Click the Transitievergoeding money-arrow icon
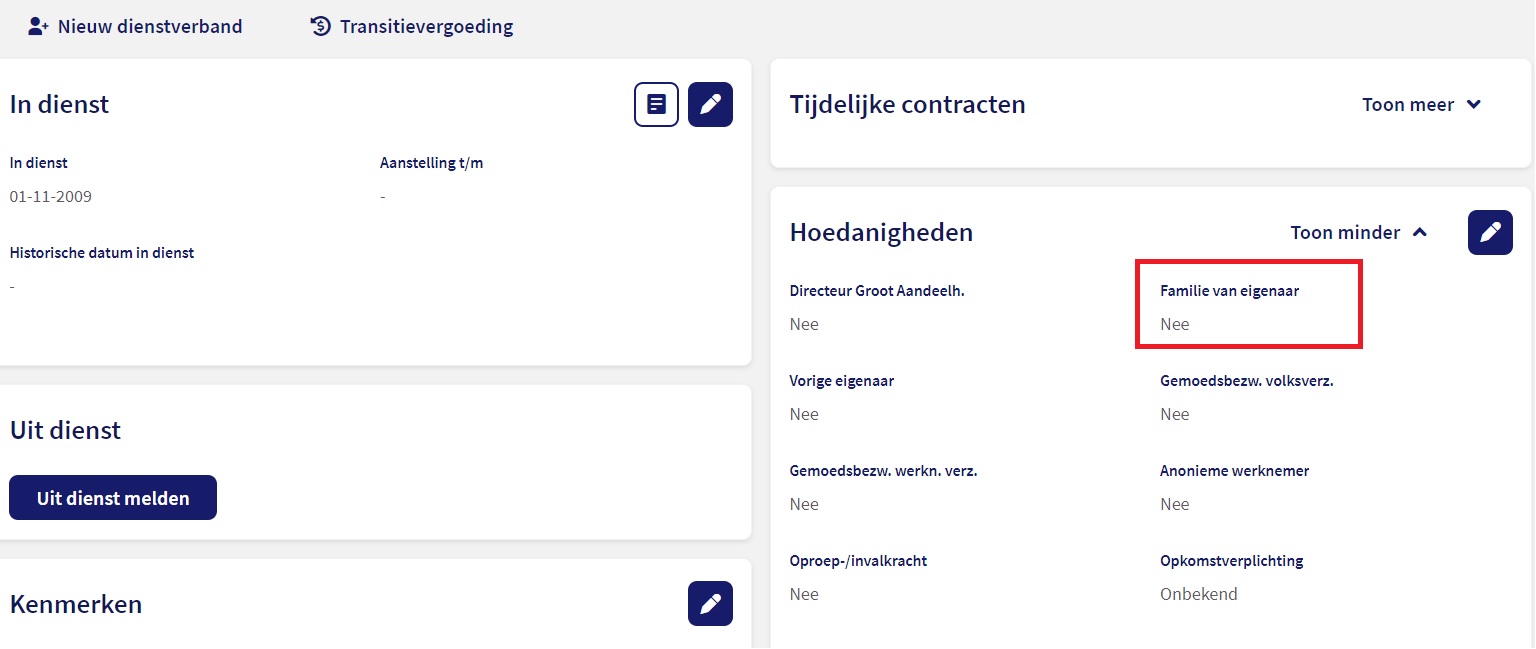 320,27
